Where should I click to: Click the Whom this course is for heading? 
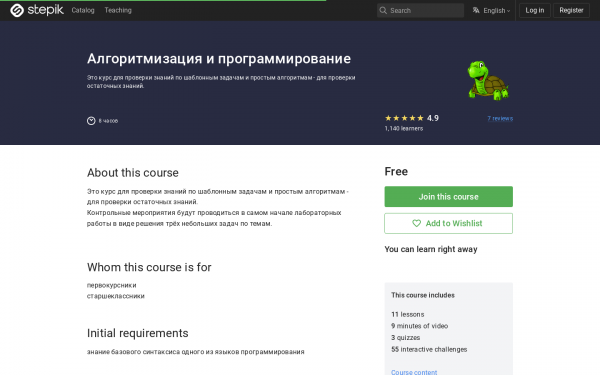point(149,267)
